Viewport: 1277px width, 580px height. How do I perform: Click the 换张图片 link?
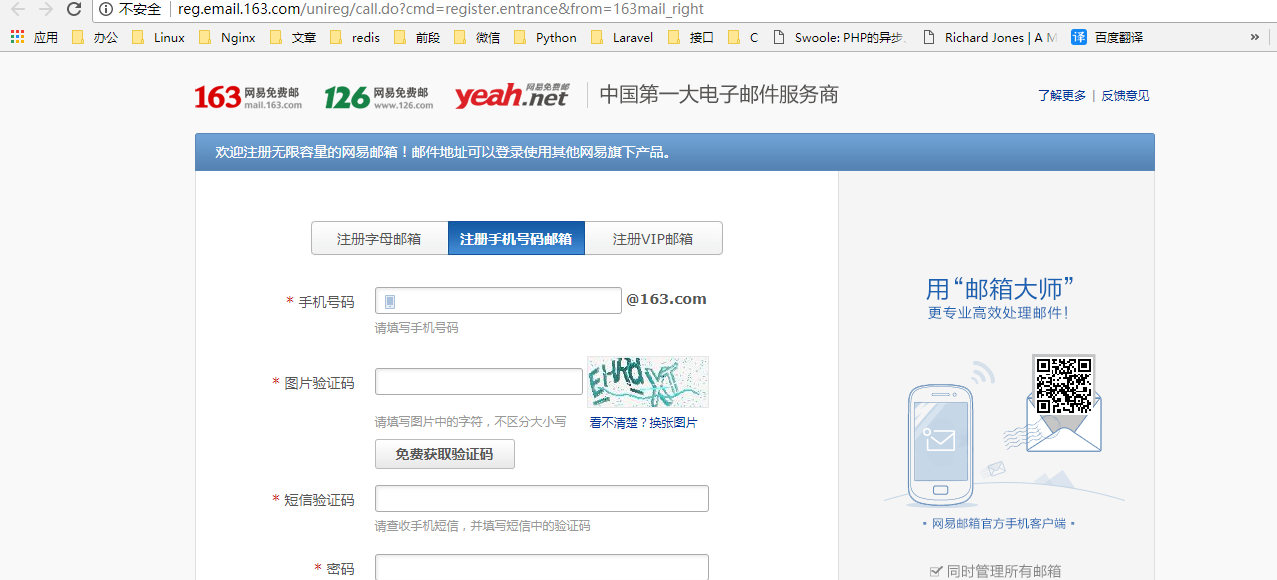click(x=673, y=423)
